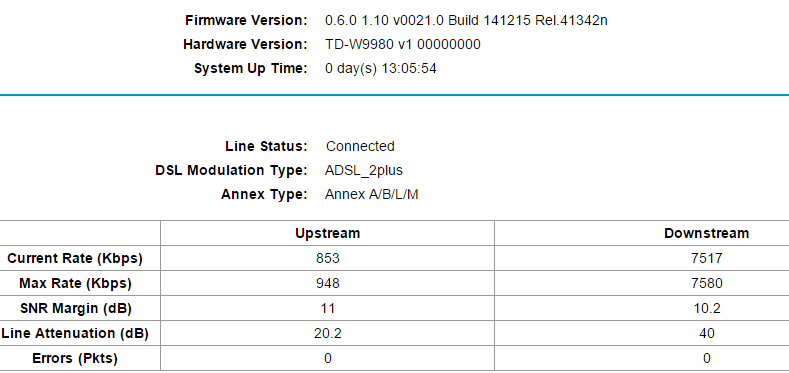Screen dimensions: 789x373
Task: Click the downstream SNR margin 10.2
Action: click(706, 309)
